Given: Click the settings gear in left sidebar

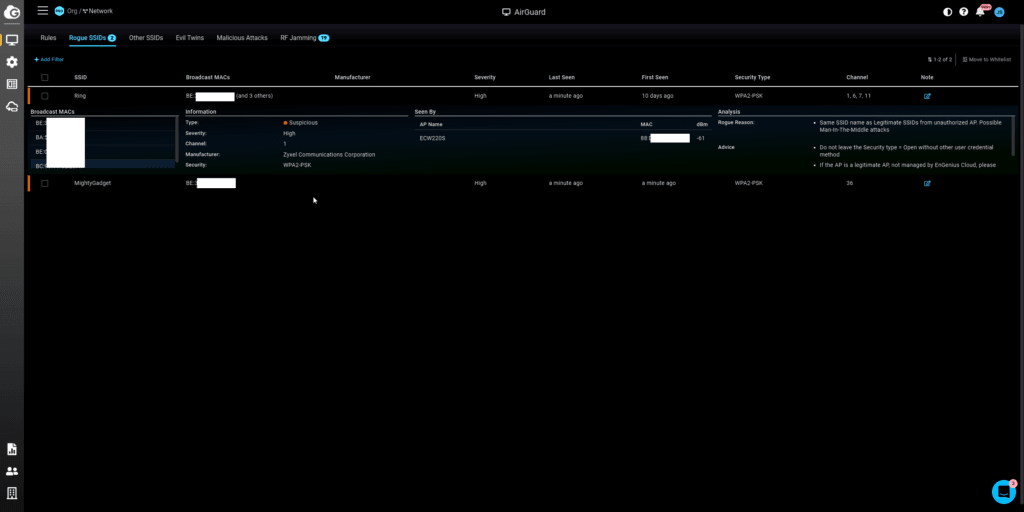Looking at the screenshot, I should tap(12, 62).
